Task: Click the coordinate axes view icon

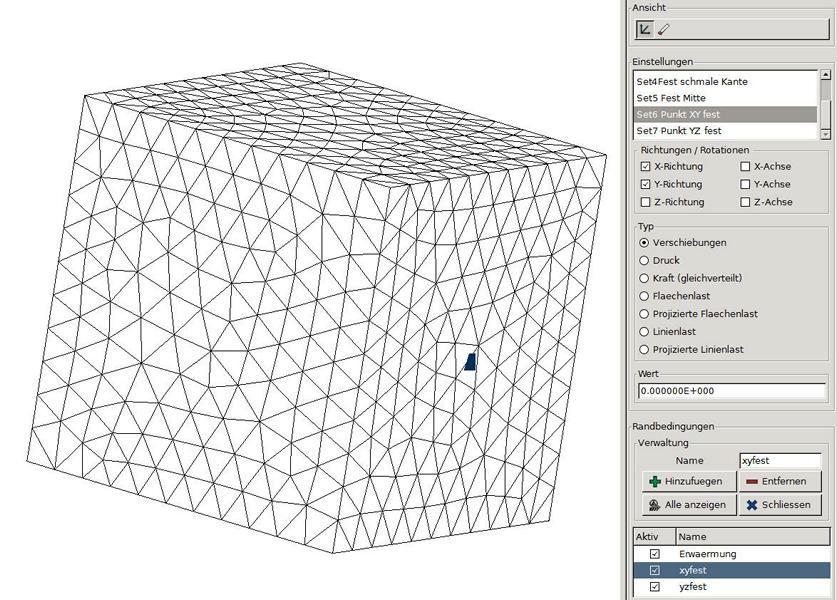Action: 645,29
